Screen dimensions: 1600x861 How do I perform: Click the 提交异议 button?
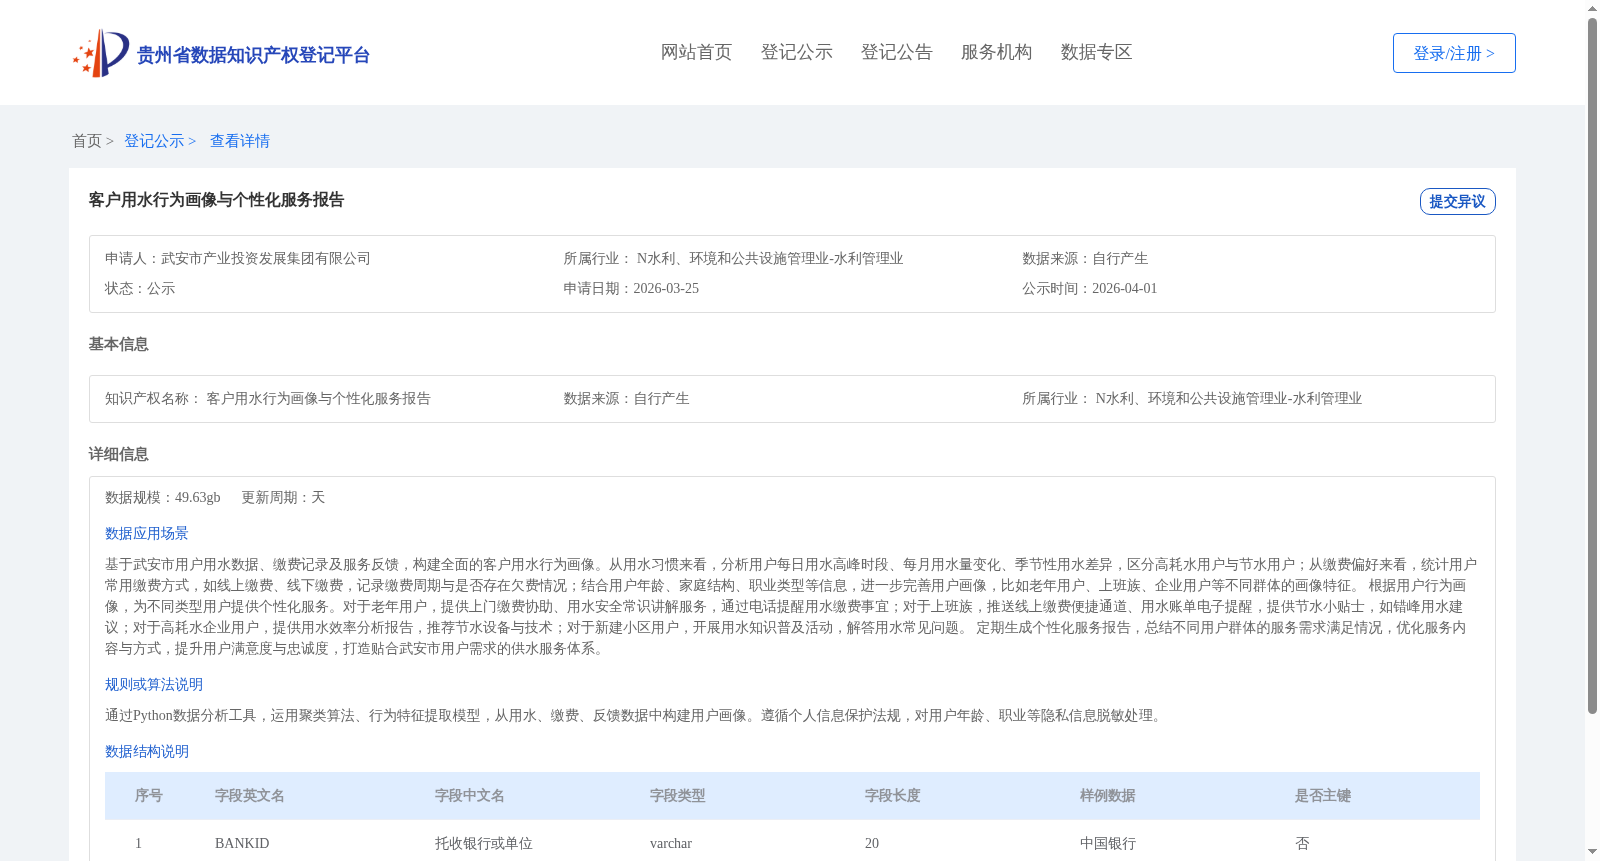1457,201
